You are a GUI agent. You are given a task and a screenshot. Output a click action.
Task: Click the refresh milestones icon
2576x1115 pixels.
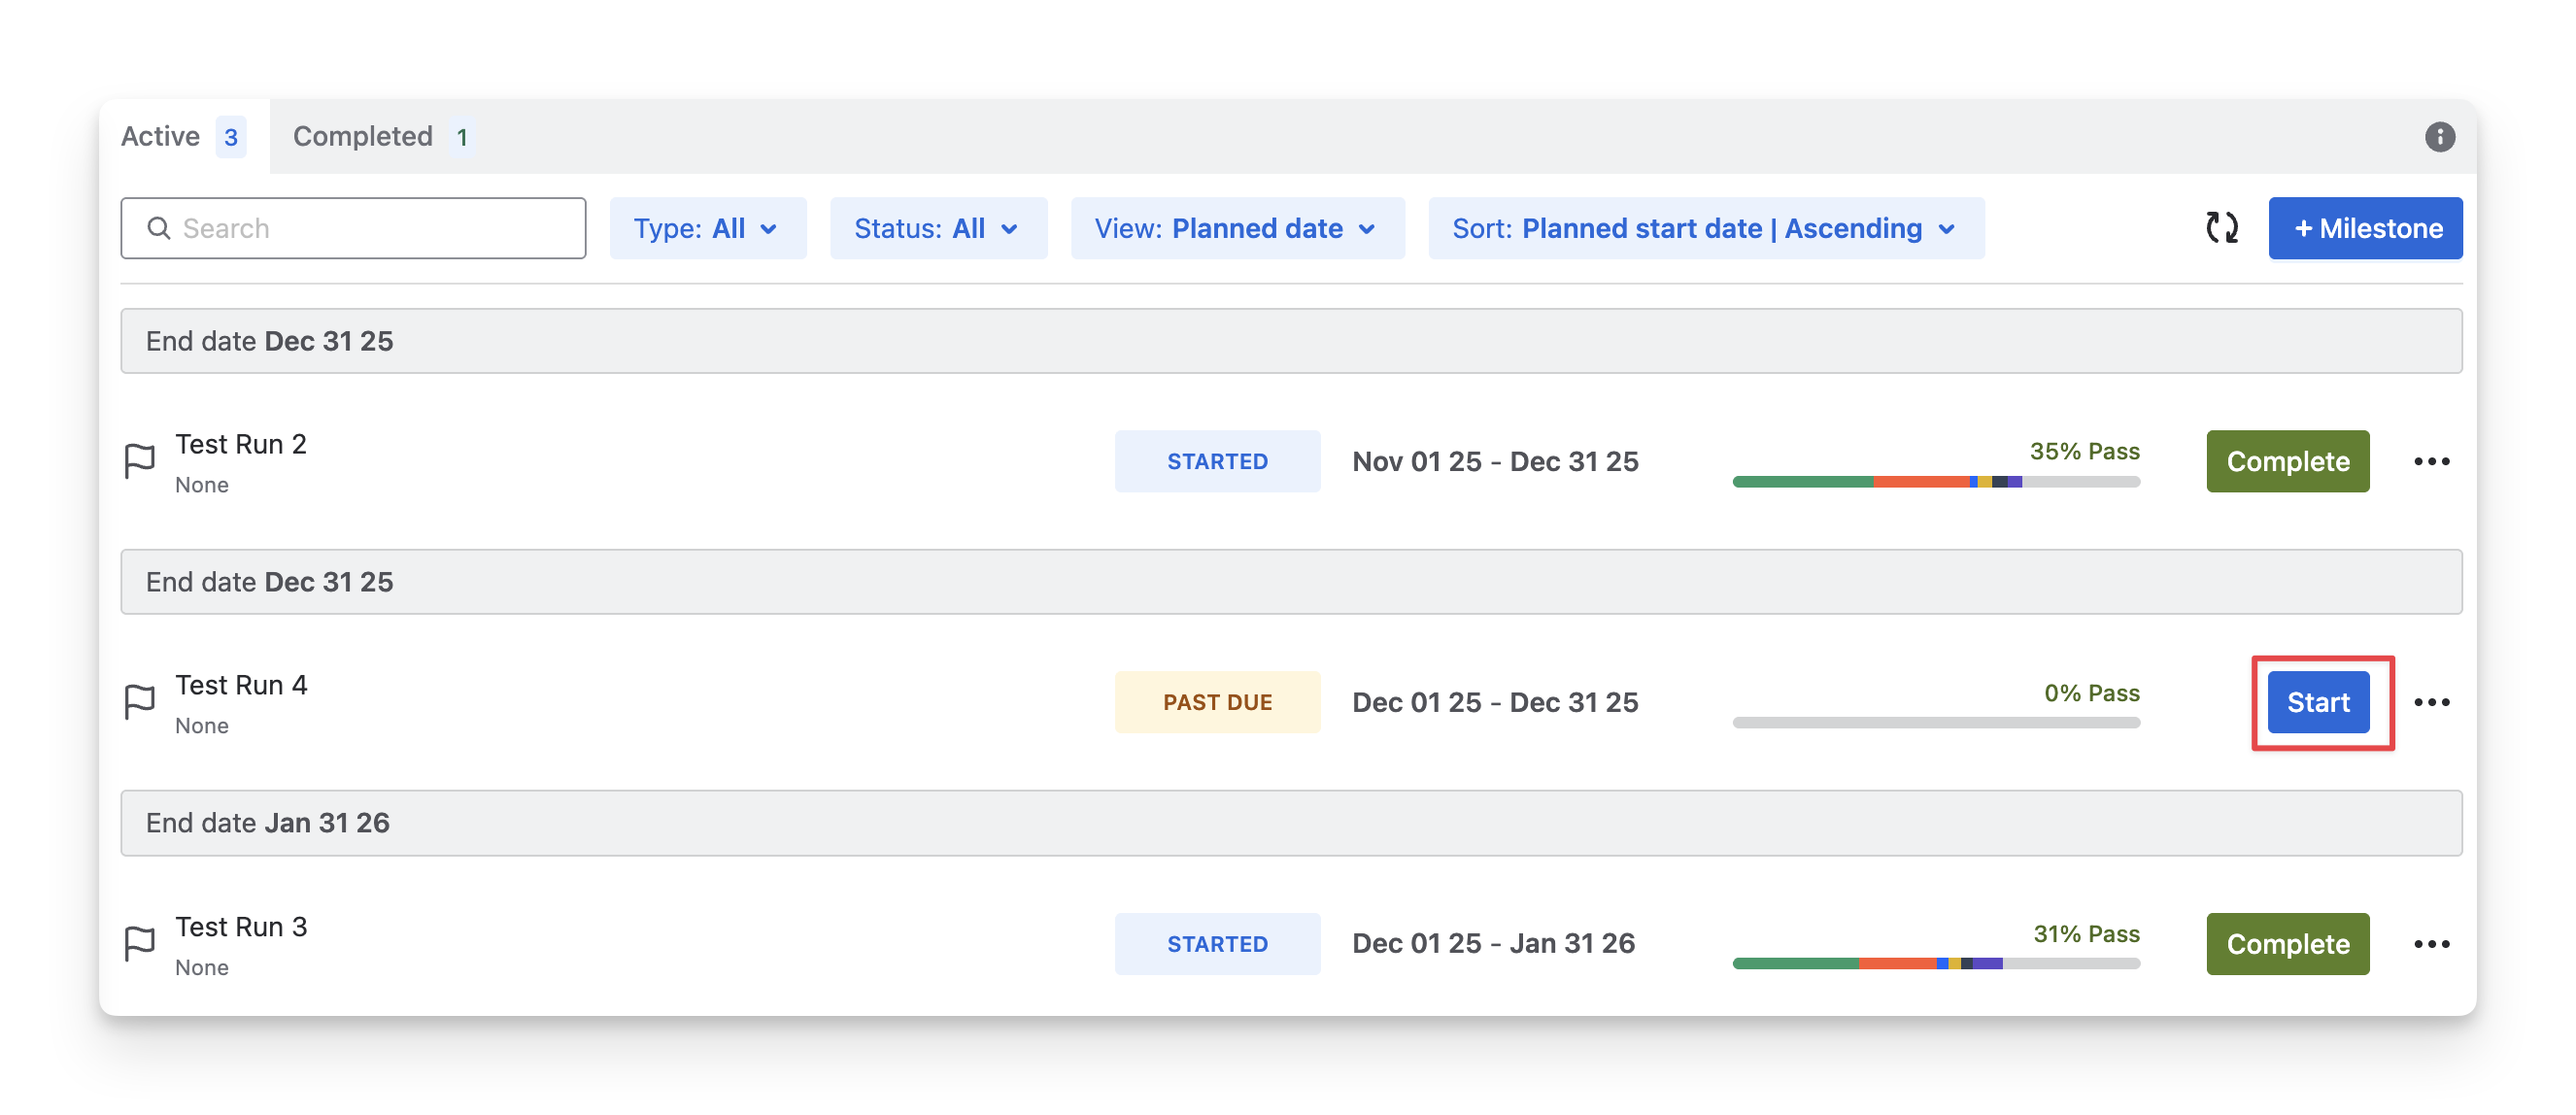pos(2221,228)
